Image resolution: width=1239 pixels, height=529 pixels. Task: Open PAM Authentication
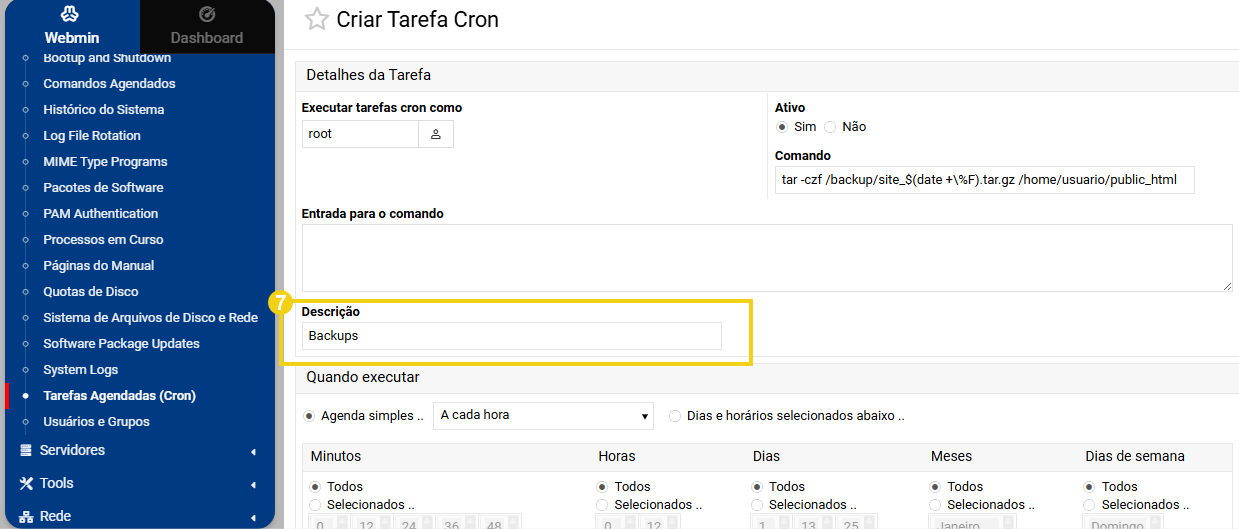coord(101,214)
